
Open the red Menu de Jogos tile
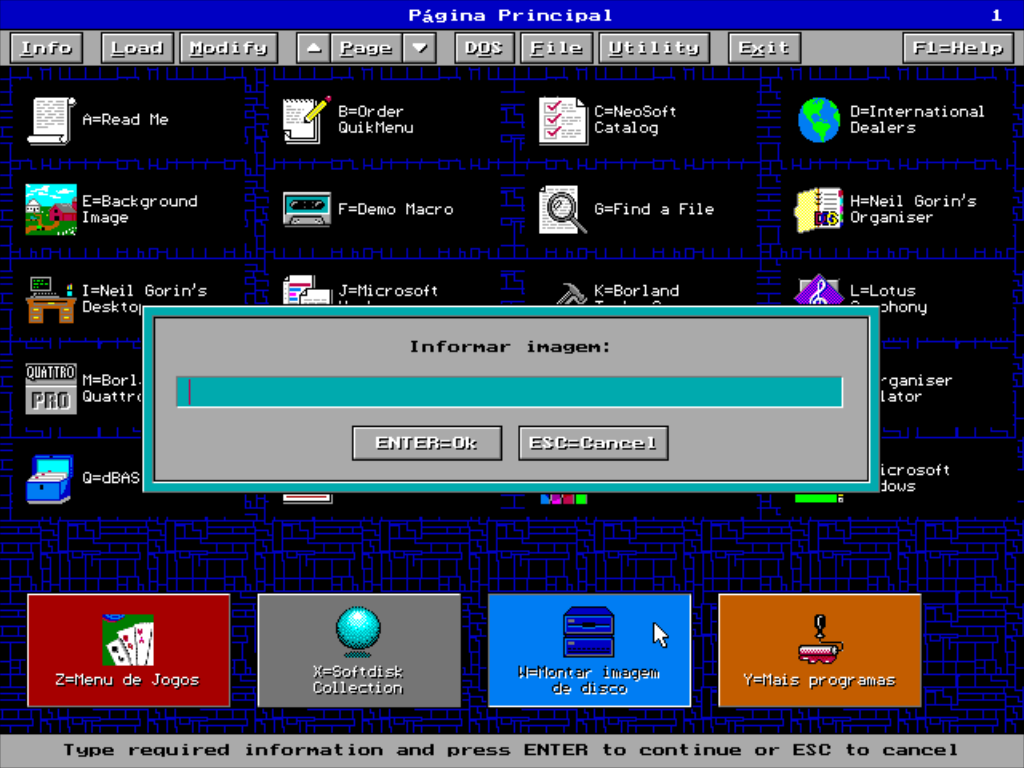tap(129, 650)
